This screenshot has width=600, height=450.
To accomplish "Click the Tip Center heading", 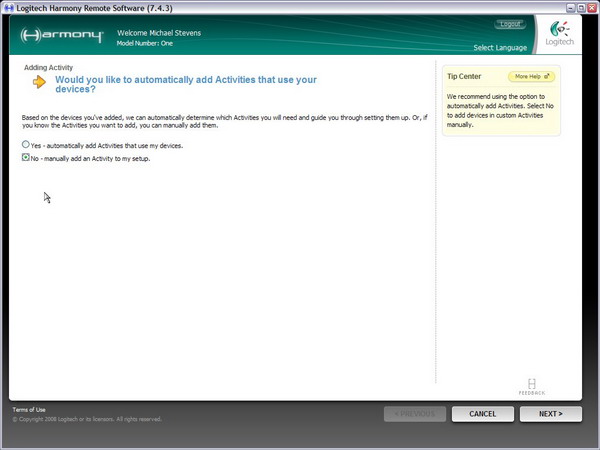I will [x=464, y=77].
